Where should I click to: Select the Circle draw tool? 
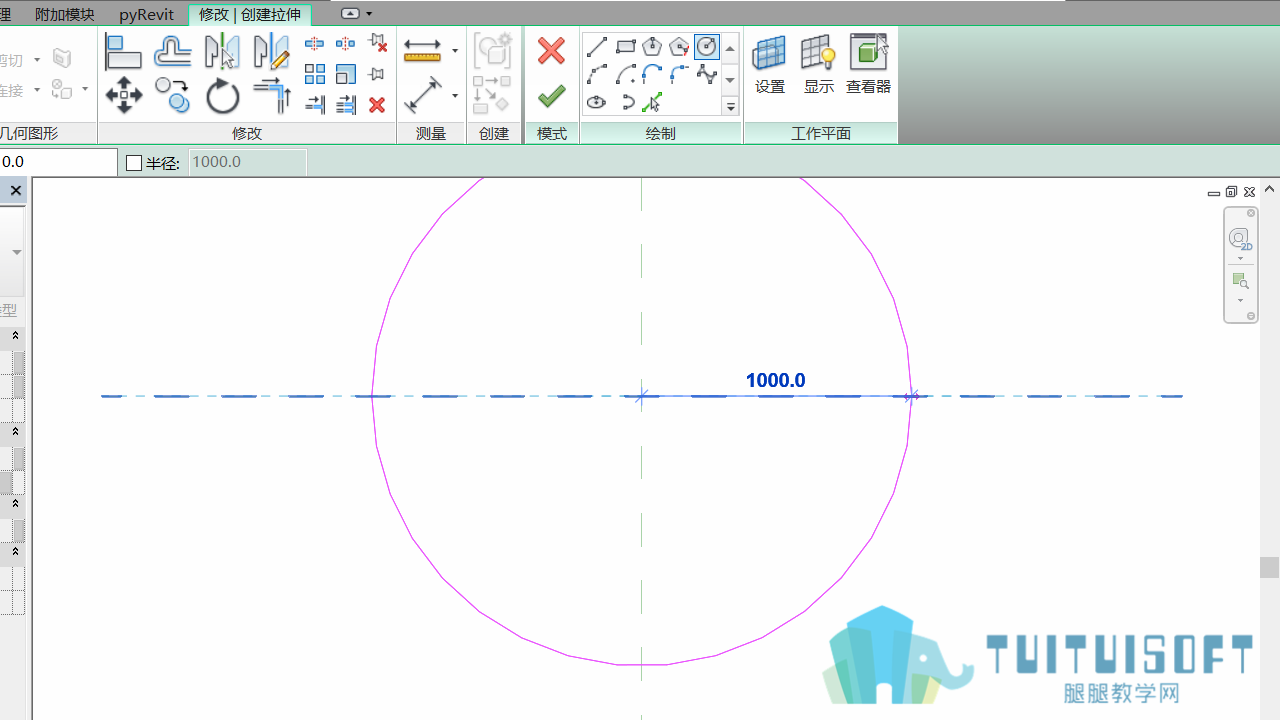tap(707, 47)
